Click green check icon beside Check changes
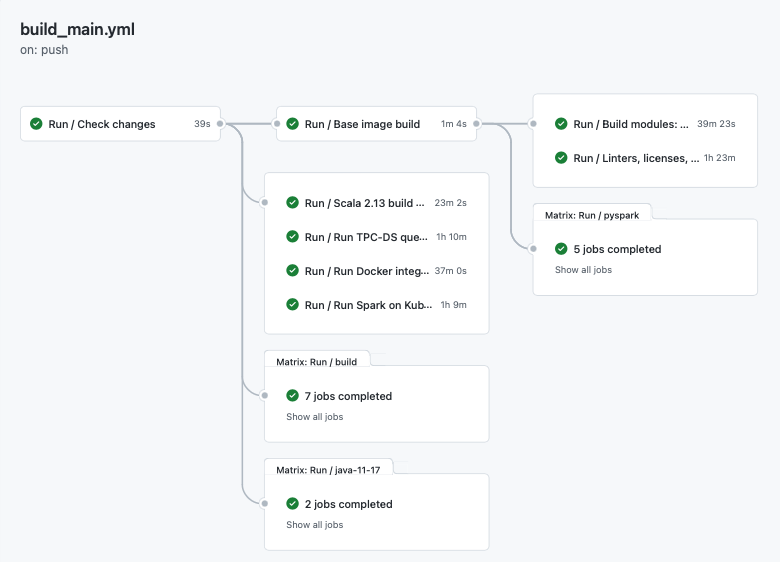 tap(36, 124)
